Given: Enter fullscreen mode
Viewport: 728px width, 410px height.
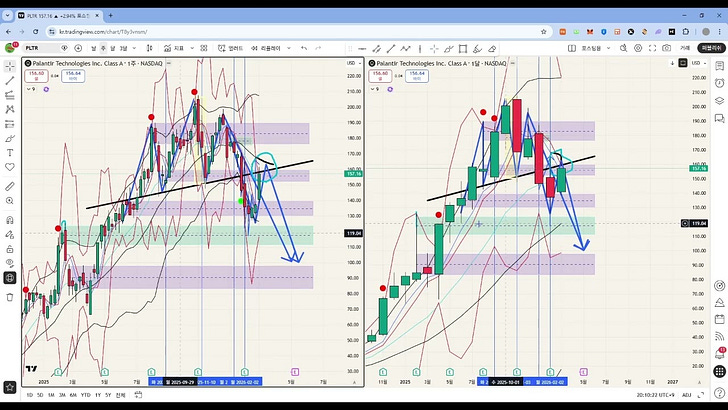Looking at the screenshot, I should pos(652,48).
